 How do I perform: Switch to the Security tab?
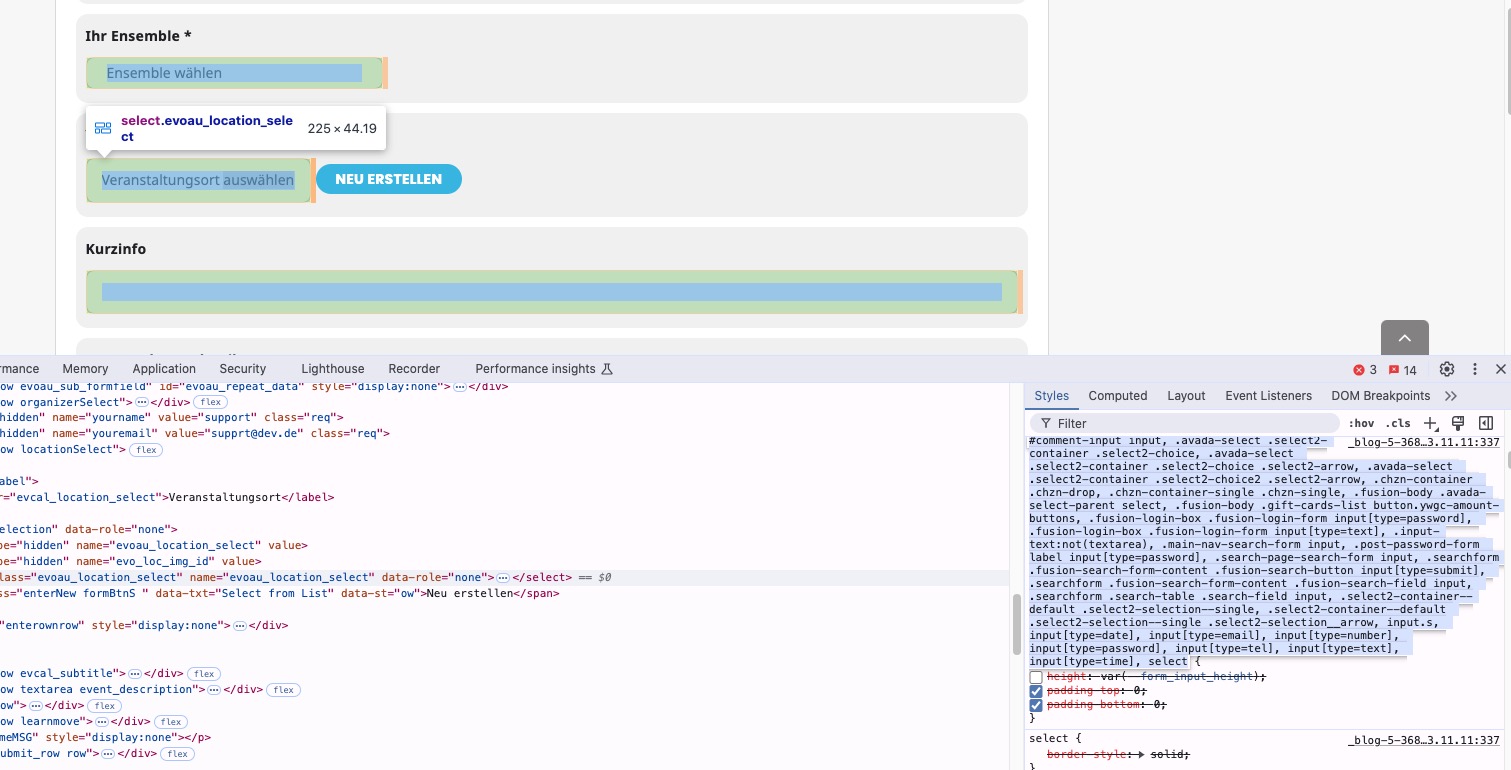pos(243,369)
